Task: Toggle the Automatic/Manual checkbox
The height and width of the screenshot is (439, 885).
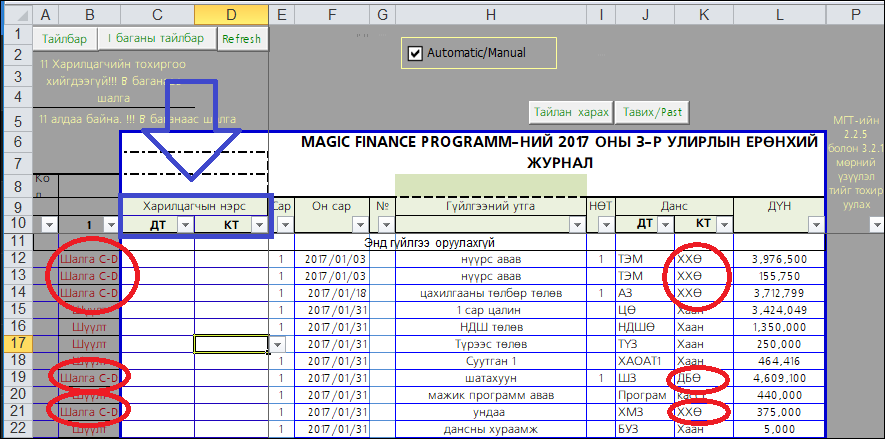Action: pos(416,53)
